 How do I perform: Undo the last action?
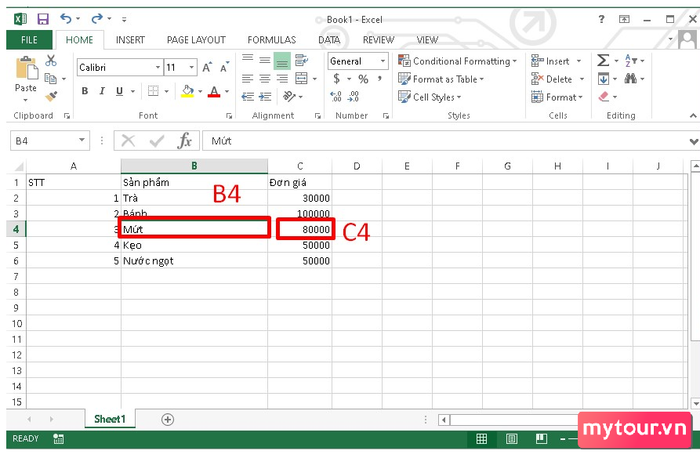pyautogui.click(x=66, y=19)
